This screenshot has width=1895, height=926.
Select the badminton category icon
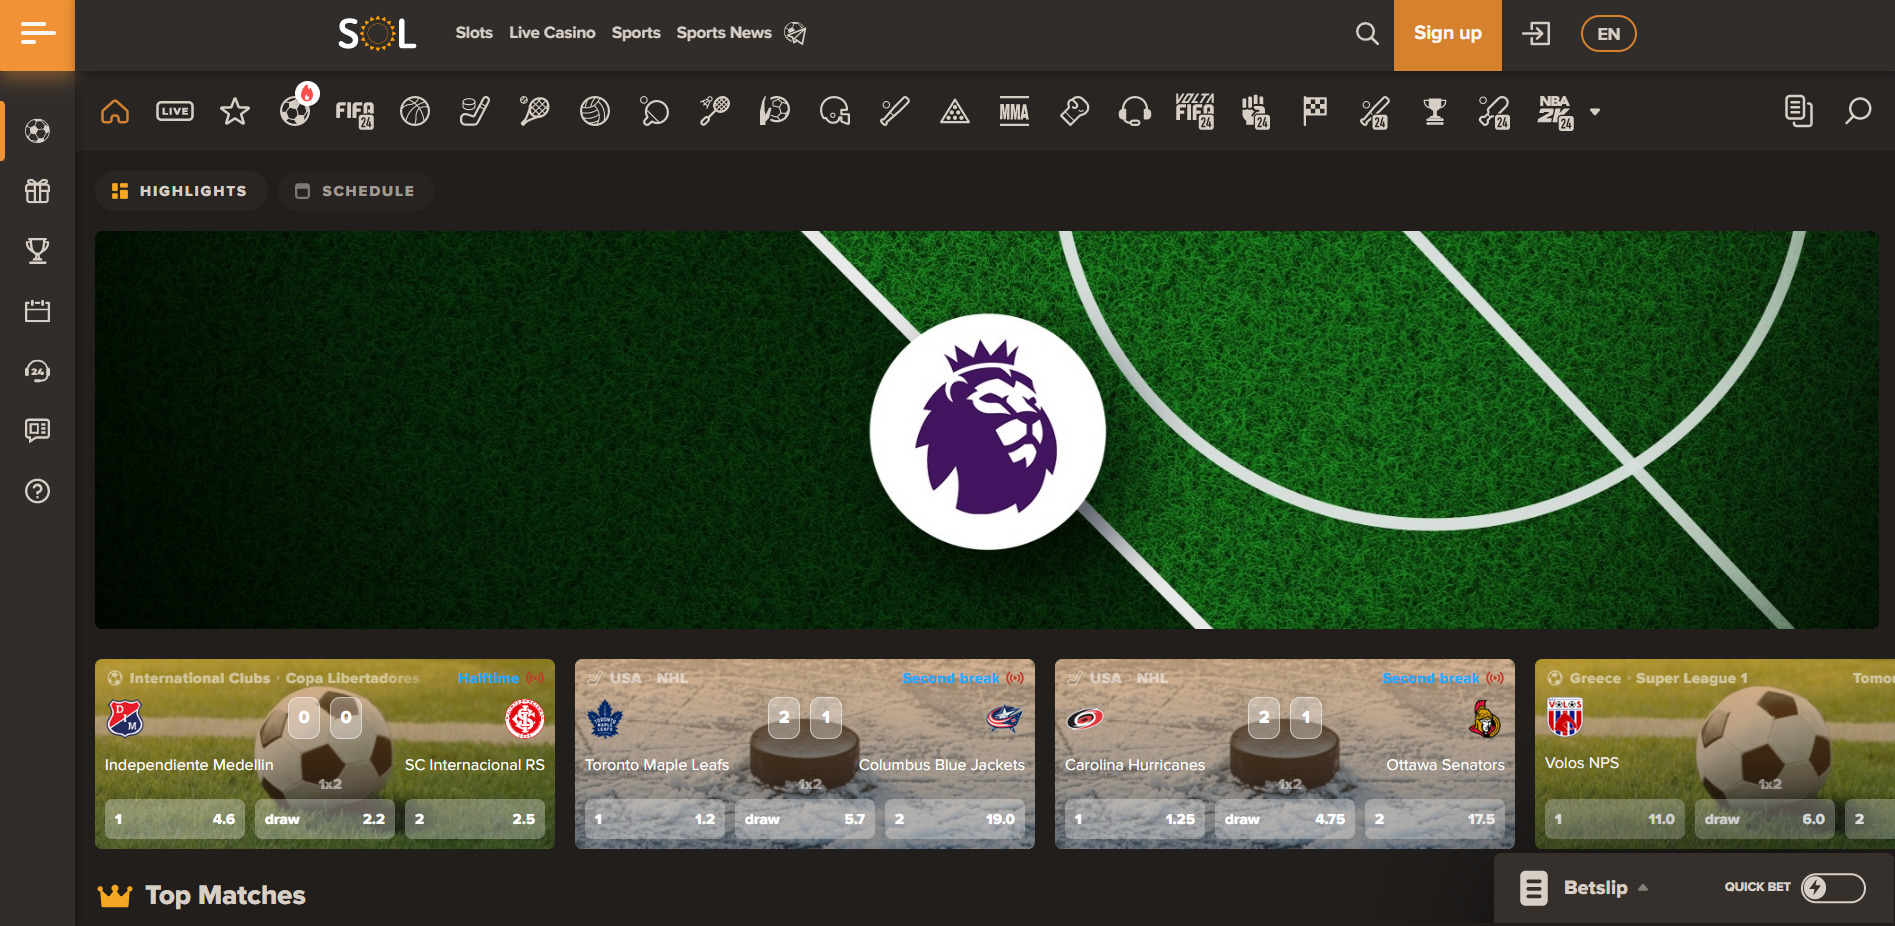click(715, 111)
